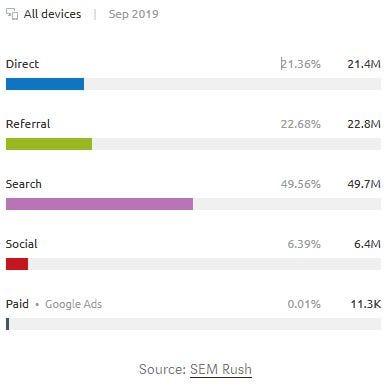Click the 6.39% Social percentage

(x=304, y=244)
